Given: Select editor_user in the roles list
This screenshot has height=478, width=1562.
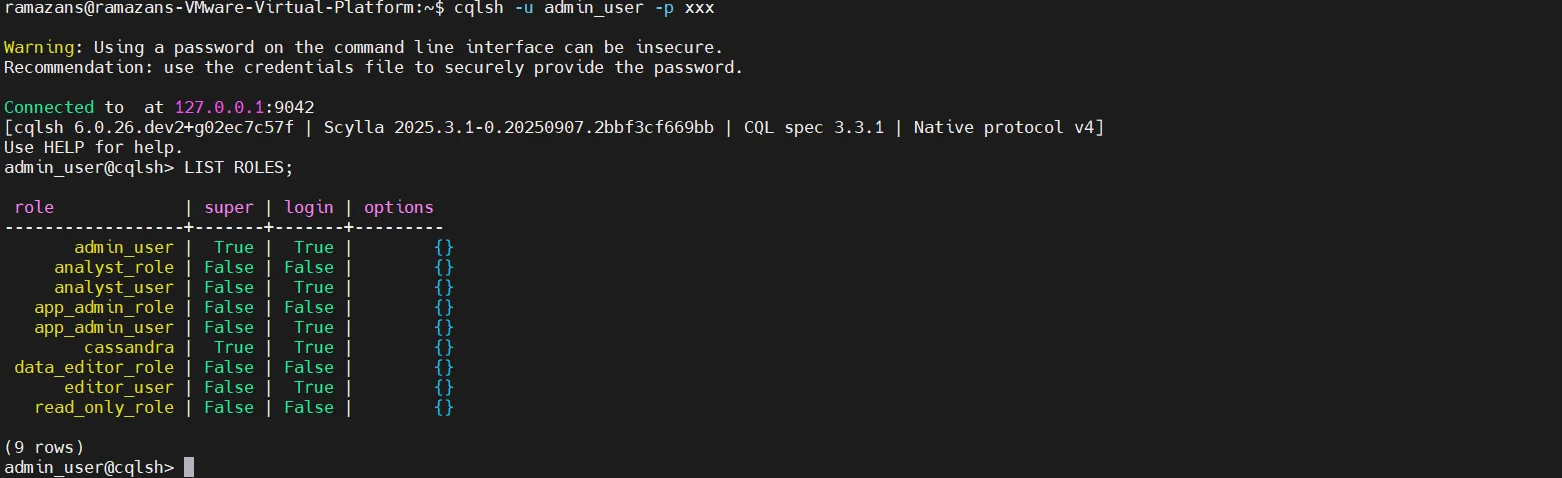Looking at the screenshot, I should [119, 388].
